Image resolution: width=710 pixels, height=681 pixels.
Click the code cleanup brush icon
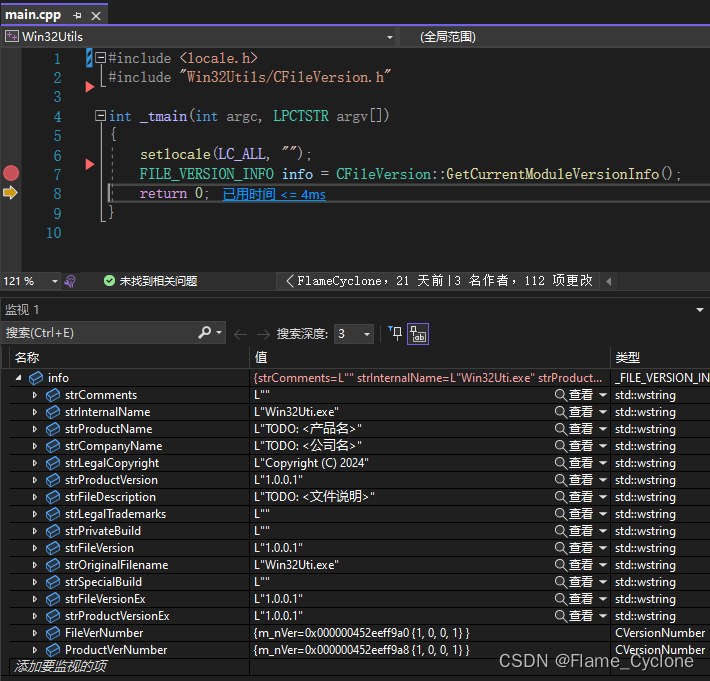[x=70, y=281]
